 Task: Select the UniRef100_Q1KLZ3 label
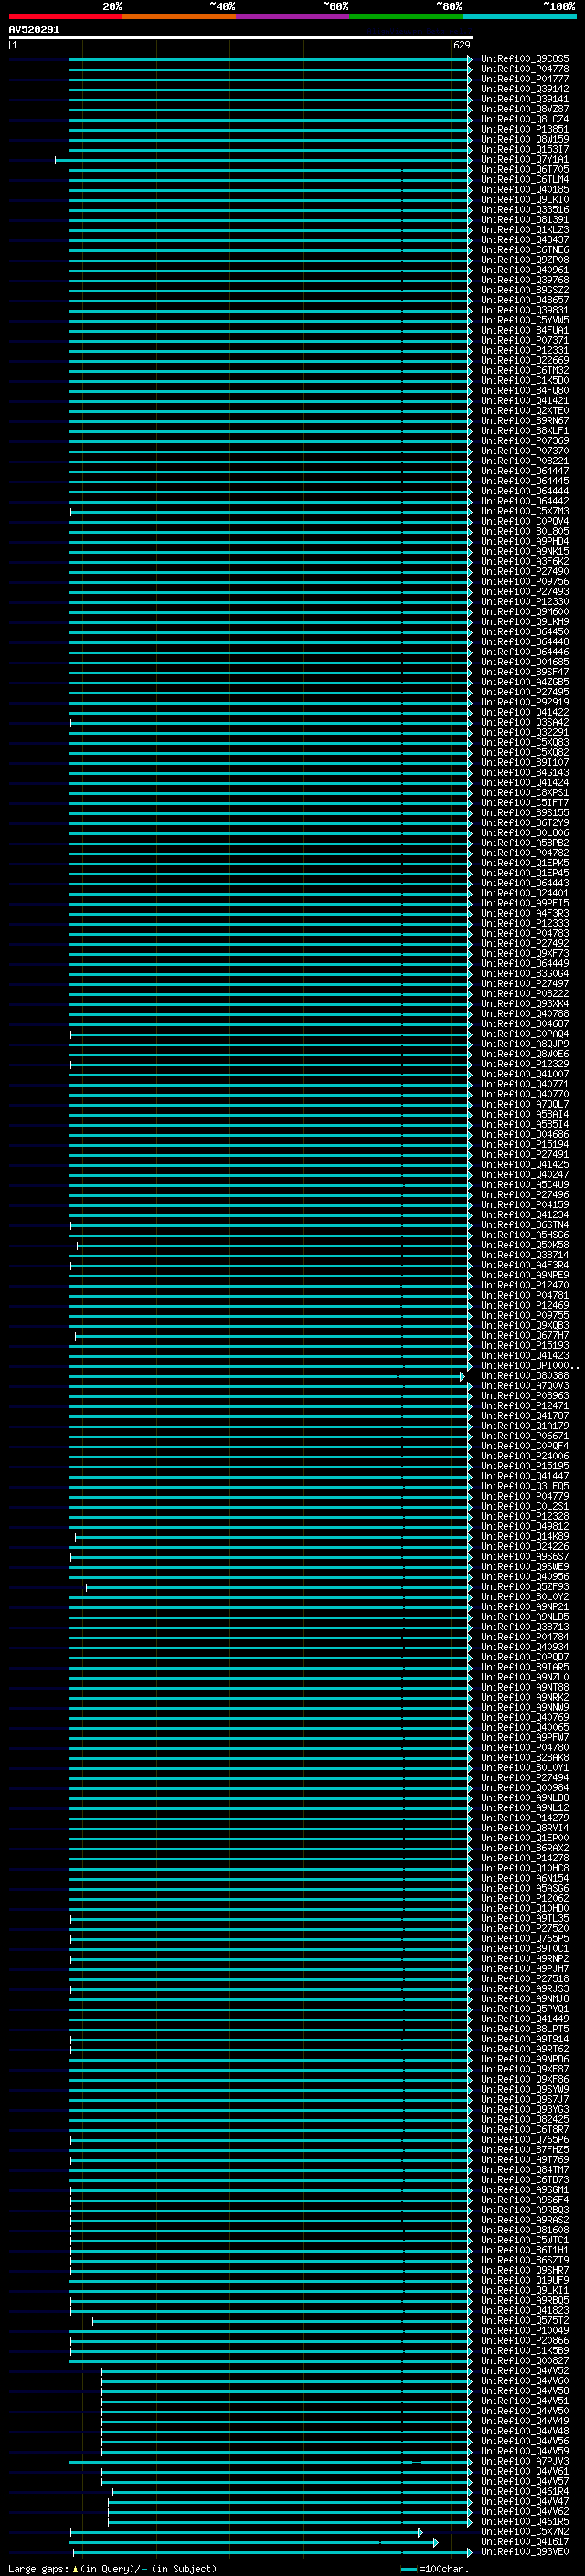525,230
